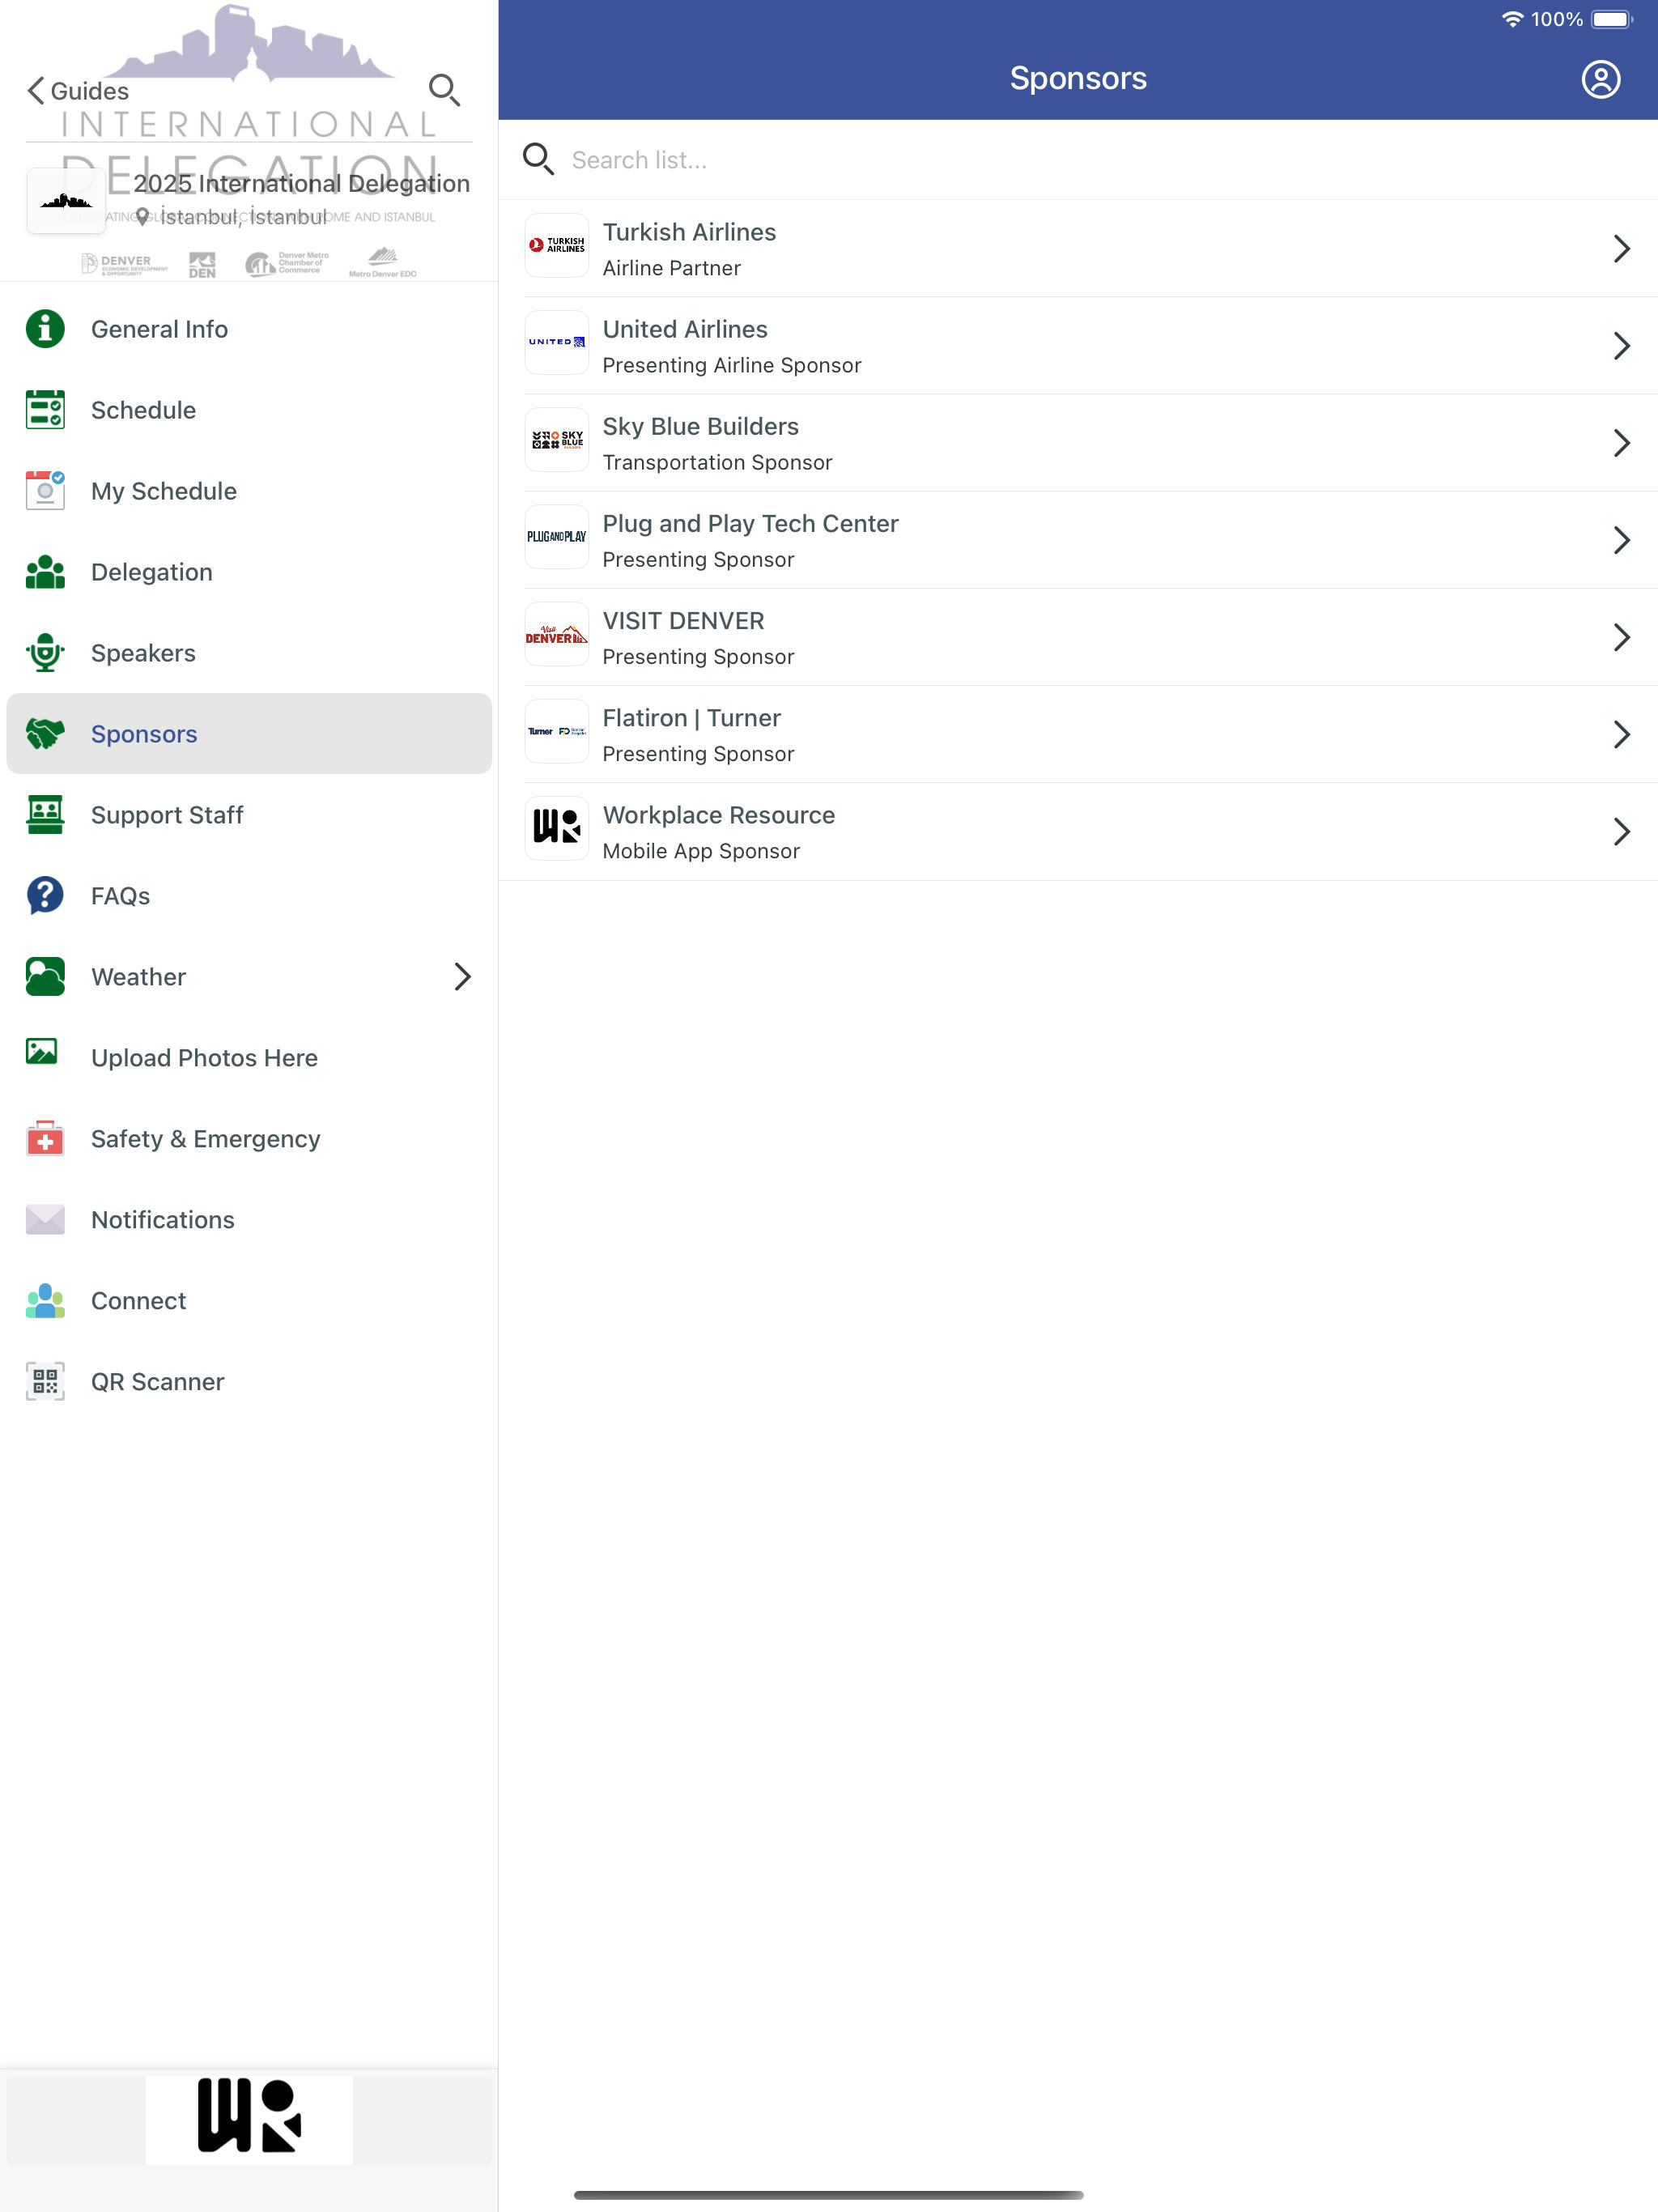The image size is (1658, 2212).
Task: Tap 'Presenting Airline Sponsor' subtitle
Action: [732, 365]
